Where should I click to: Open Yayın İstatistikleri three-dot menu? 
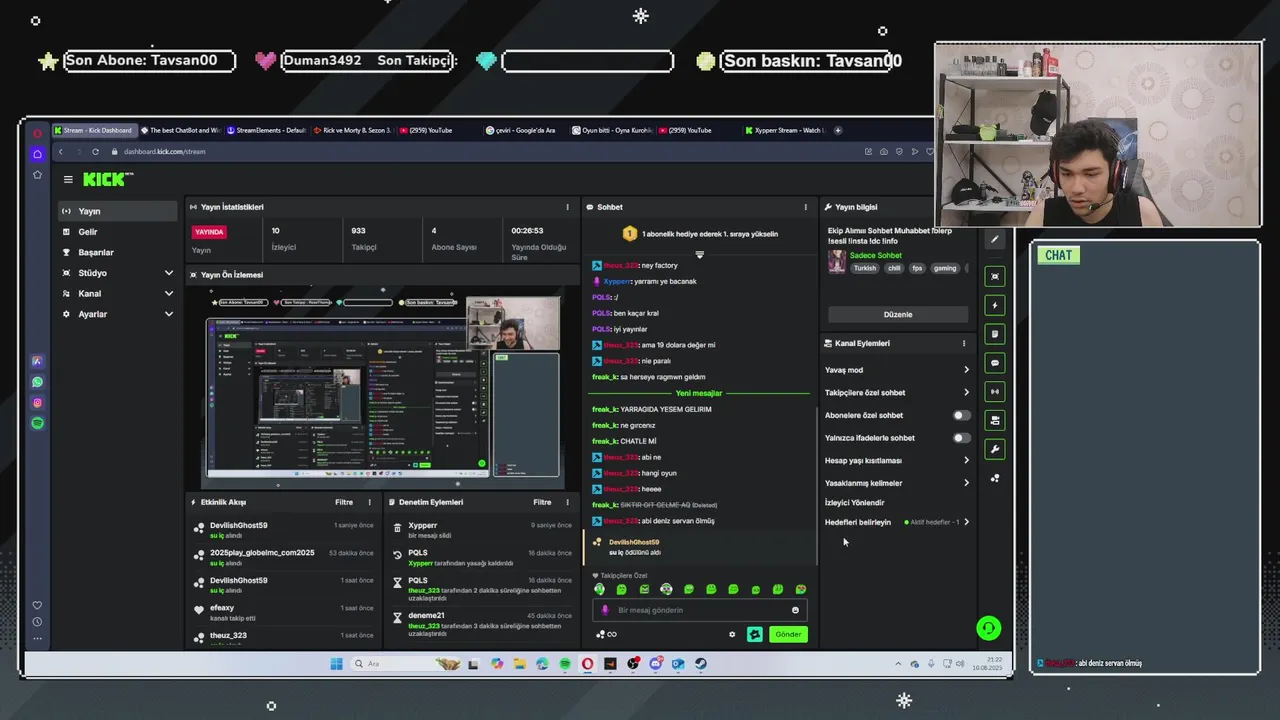click(567, 207)
